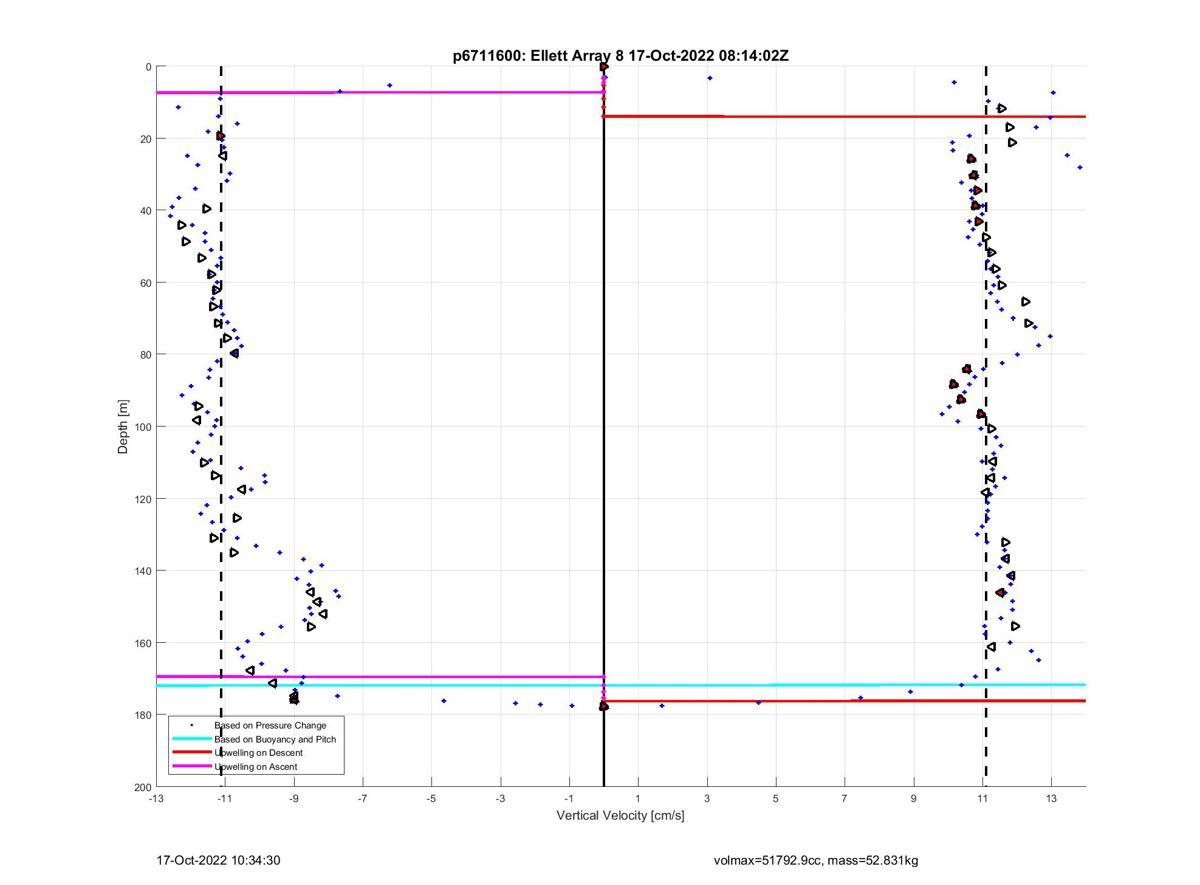Click legend entry 'Upwelling on Descent'
The height and width of the screenshot is (885, 1200).
pos(258,753)
